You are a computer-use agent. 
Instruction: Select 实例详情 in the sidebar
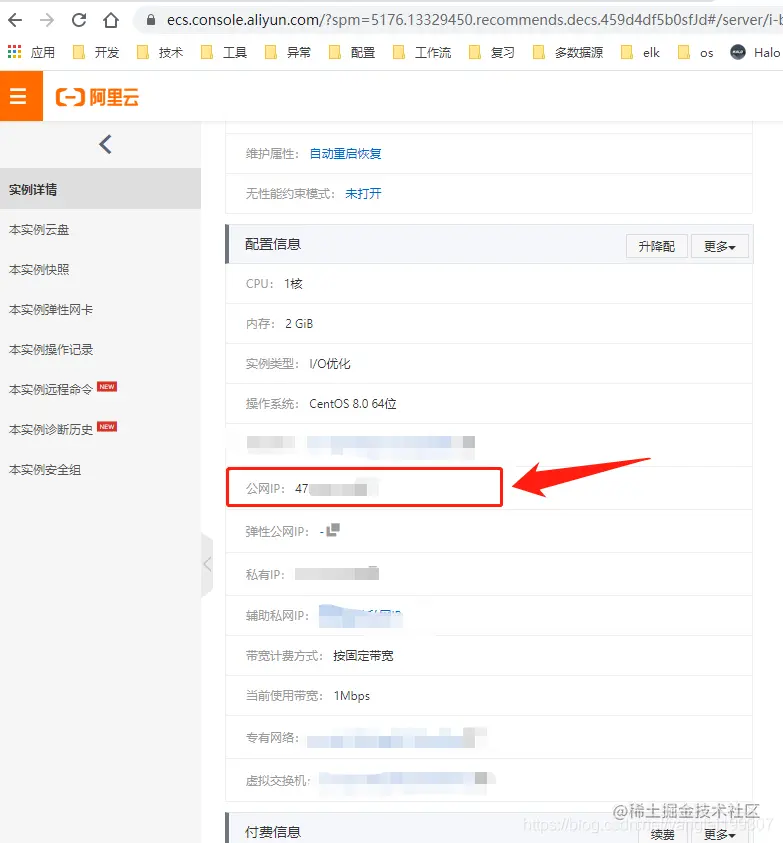pos(100,189)
